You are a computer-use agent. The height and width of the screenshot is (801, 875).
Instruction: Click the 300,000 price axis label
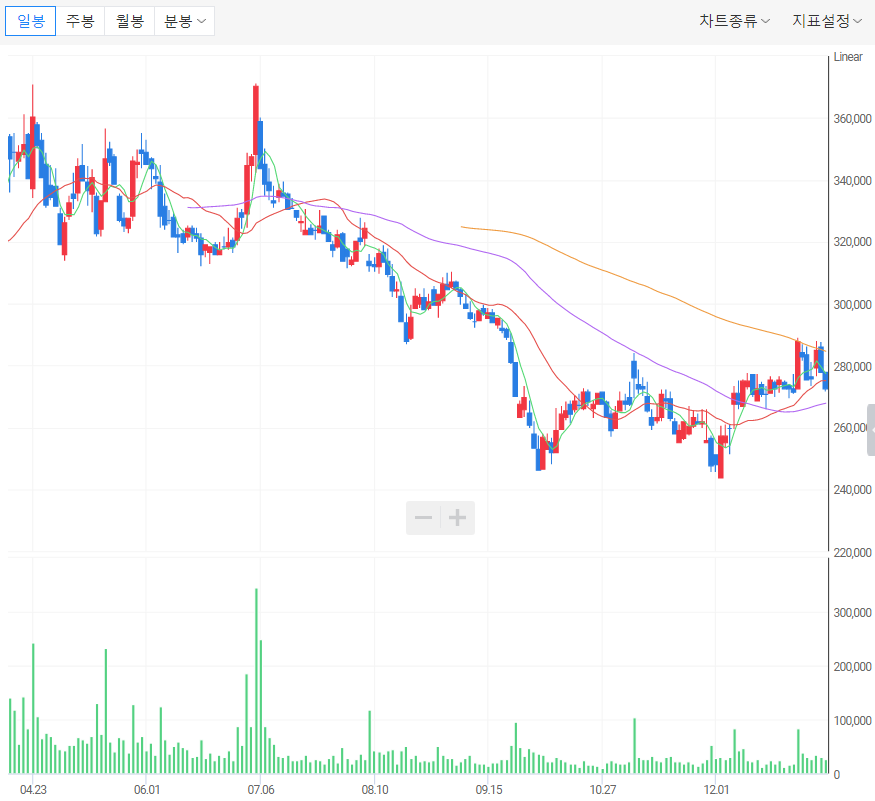(852, 304)
